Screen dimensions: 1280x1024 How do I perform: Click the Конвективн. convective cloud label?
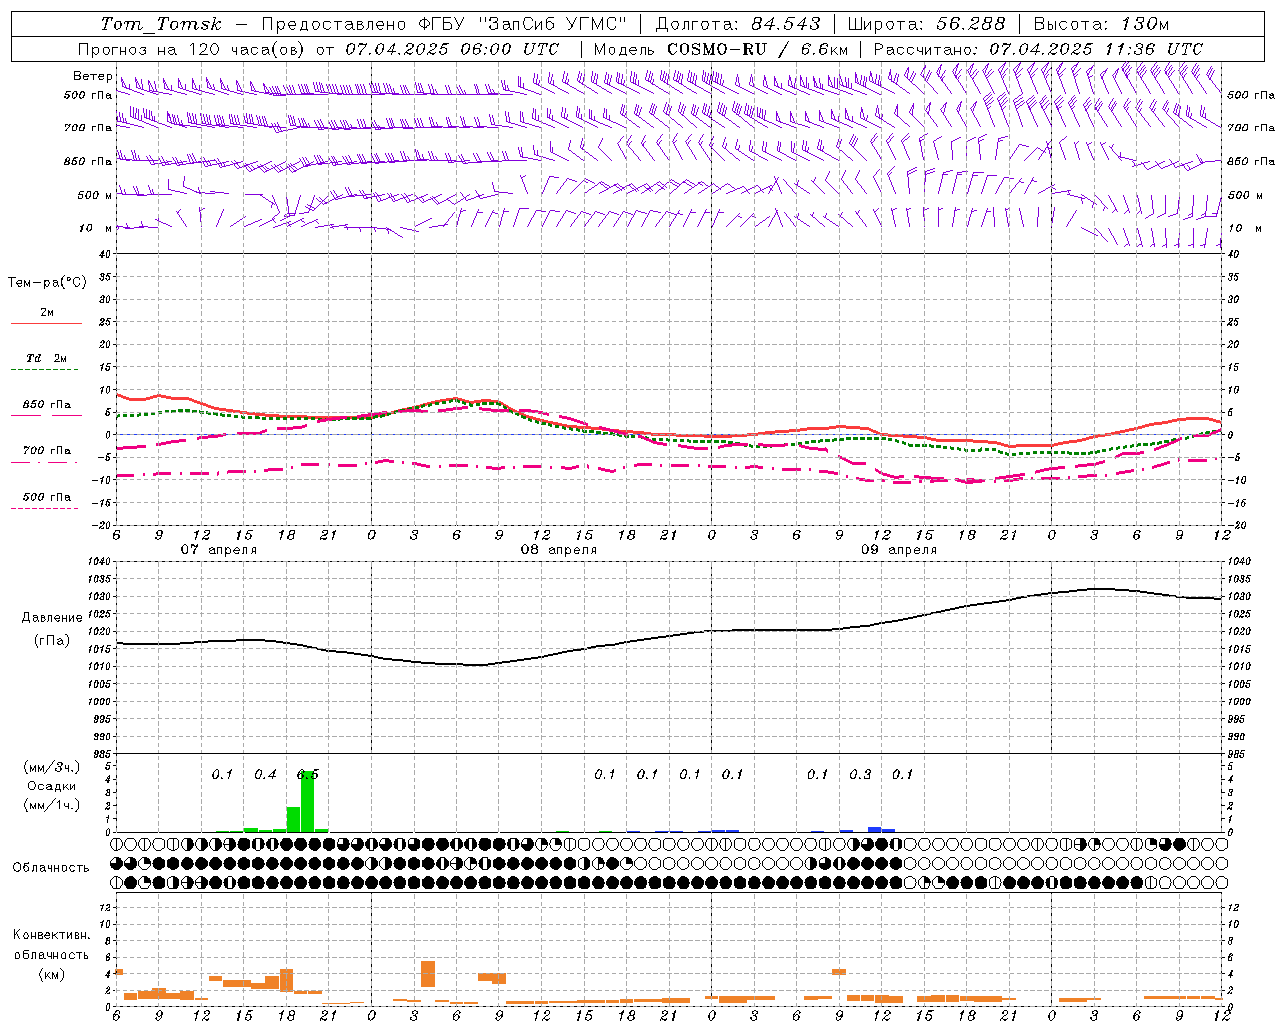pos(51,934)
